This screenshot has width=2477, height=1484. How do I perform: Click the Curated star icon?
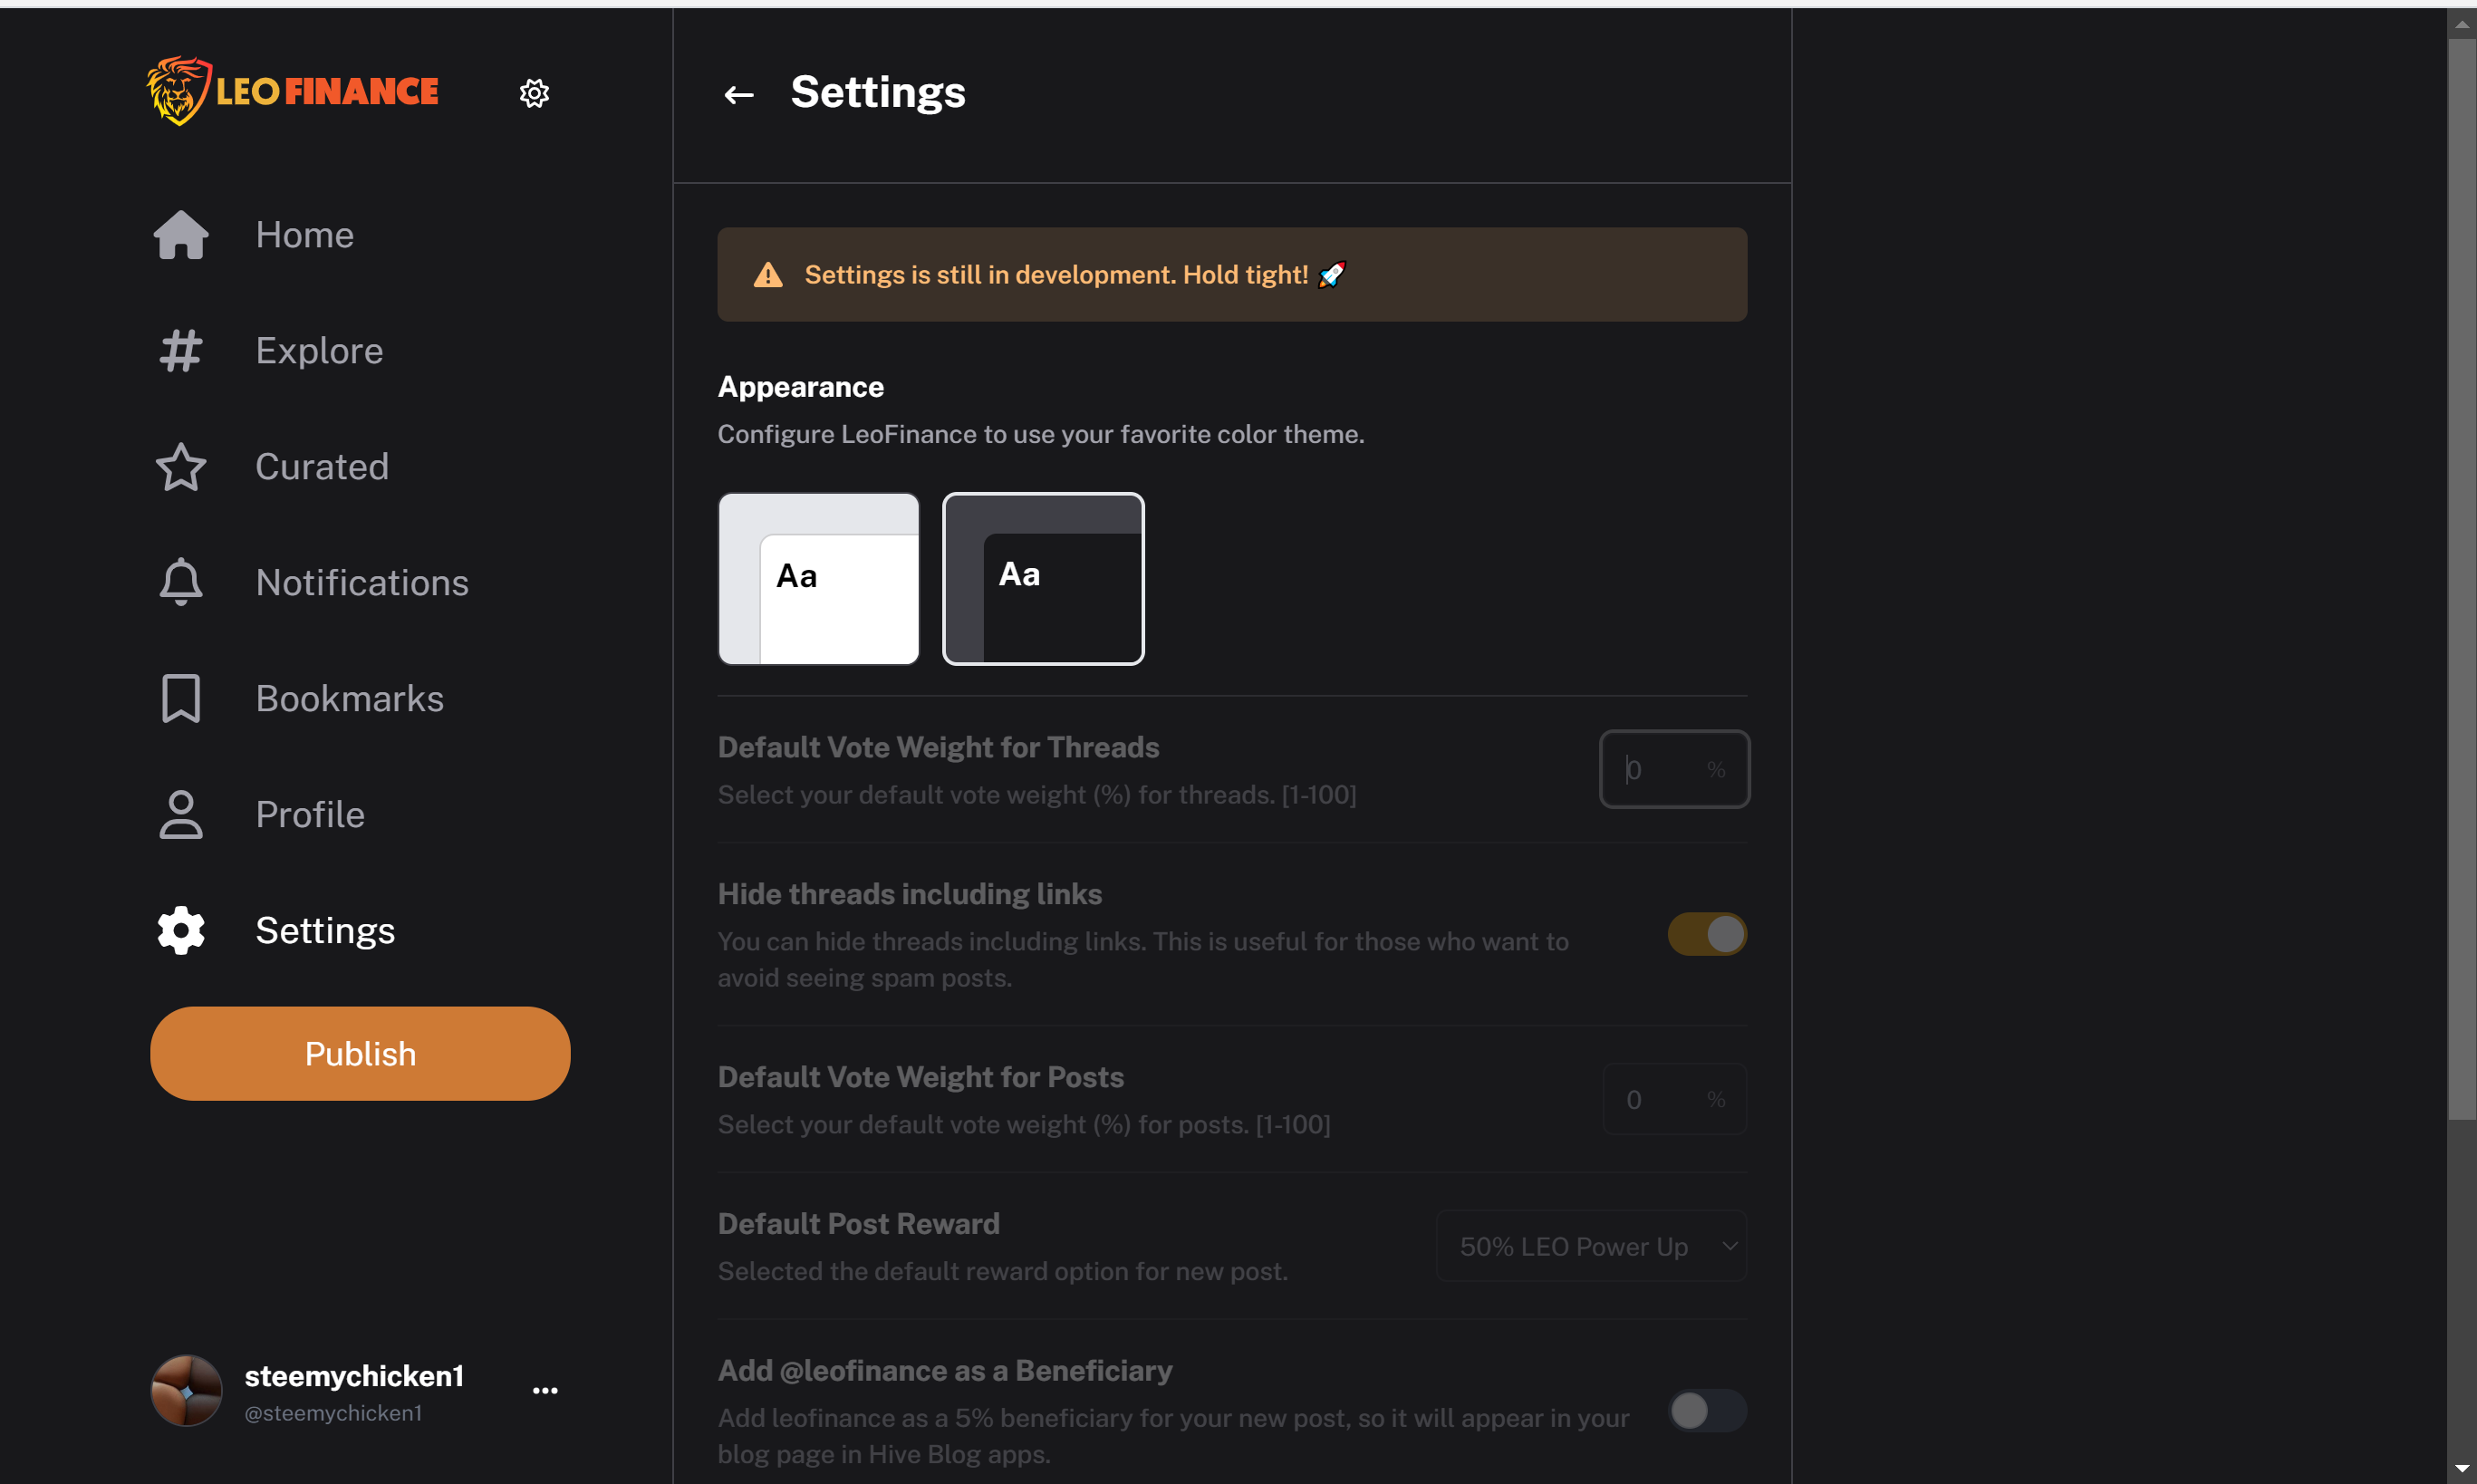pyautogui.click(x=181, y=467)
